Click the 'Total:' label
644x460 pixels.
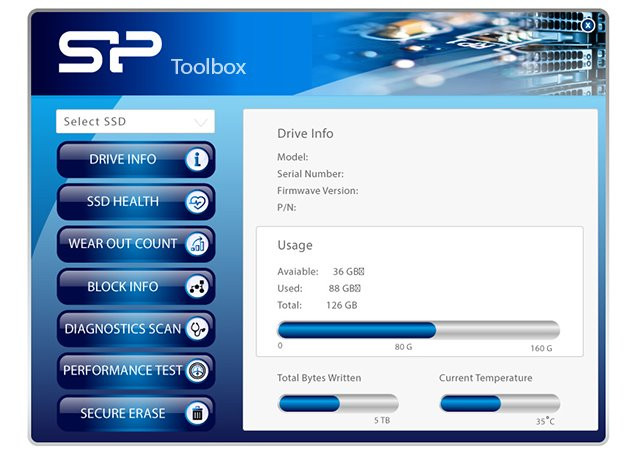click(290, 305)
